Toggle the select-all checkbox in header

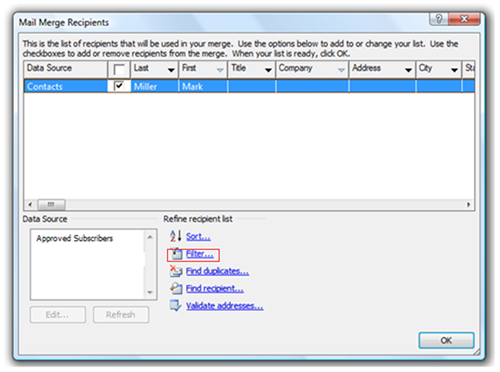click(x=119, y=70)
